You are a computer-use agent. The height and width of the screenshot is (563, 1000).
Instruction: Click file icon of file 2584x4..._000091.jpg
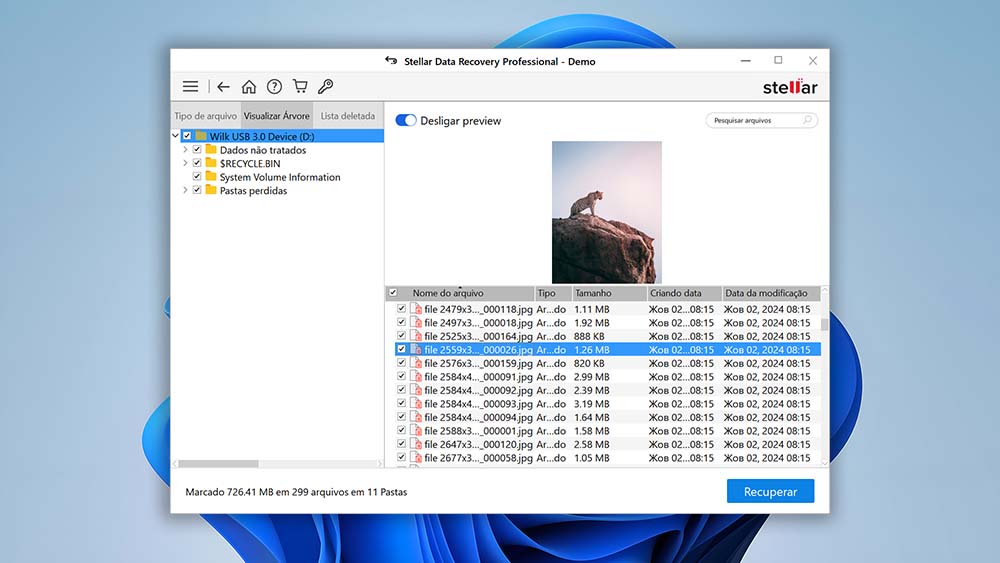click(416, 377)
